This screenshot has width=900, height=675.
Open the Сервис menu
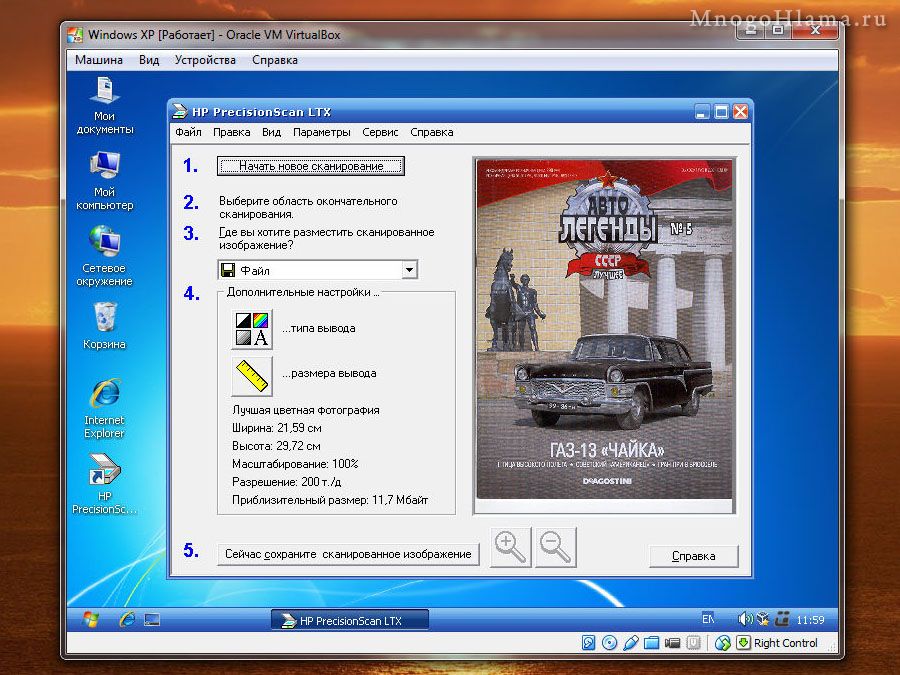pos(380,132)
